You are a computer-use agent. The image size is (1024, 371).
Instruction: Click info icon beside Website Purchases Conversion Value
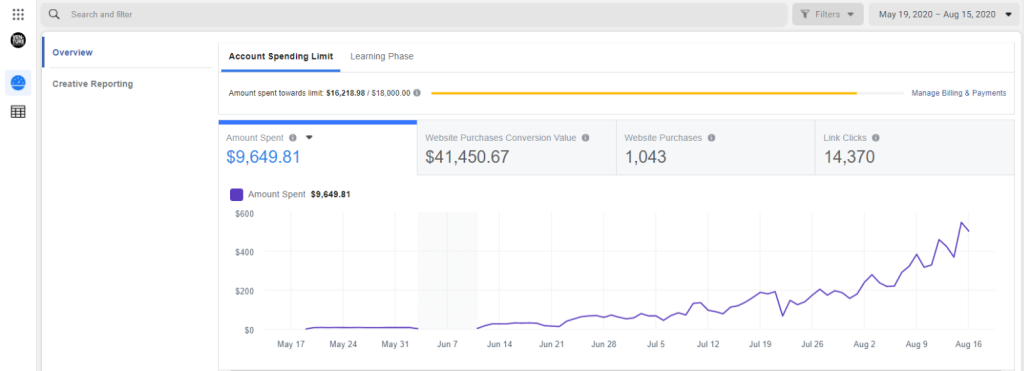point(585,138)
